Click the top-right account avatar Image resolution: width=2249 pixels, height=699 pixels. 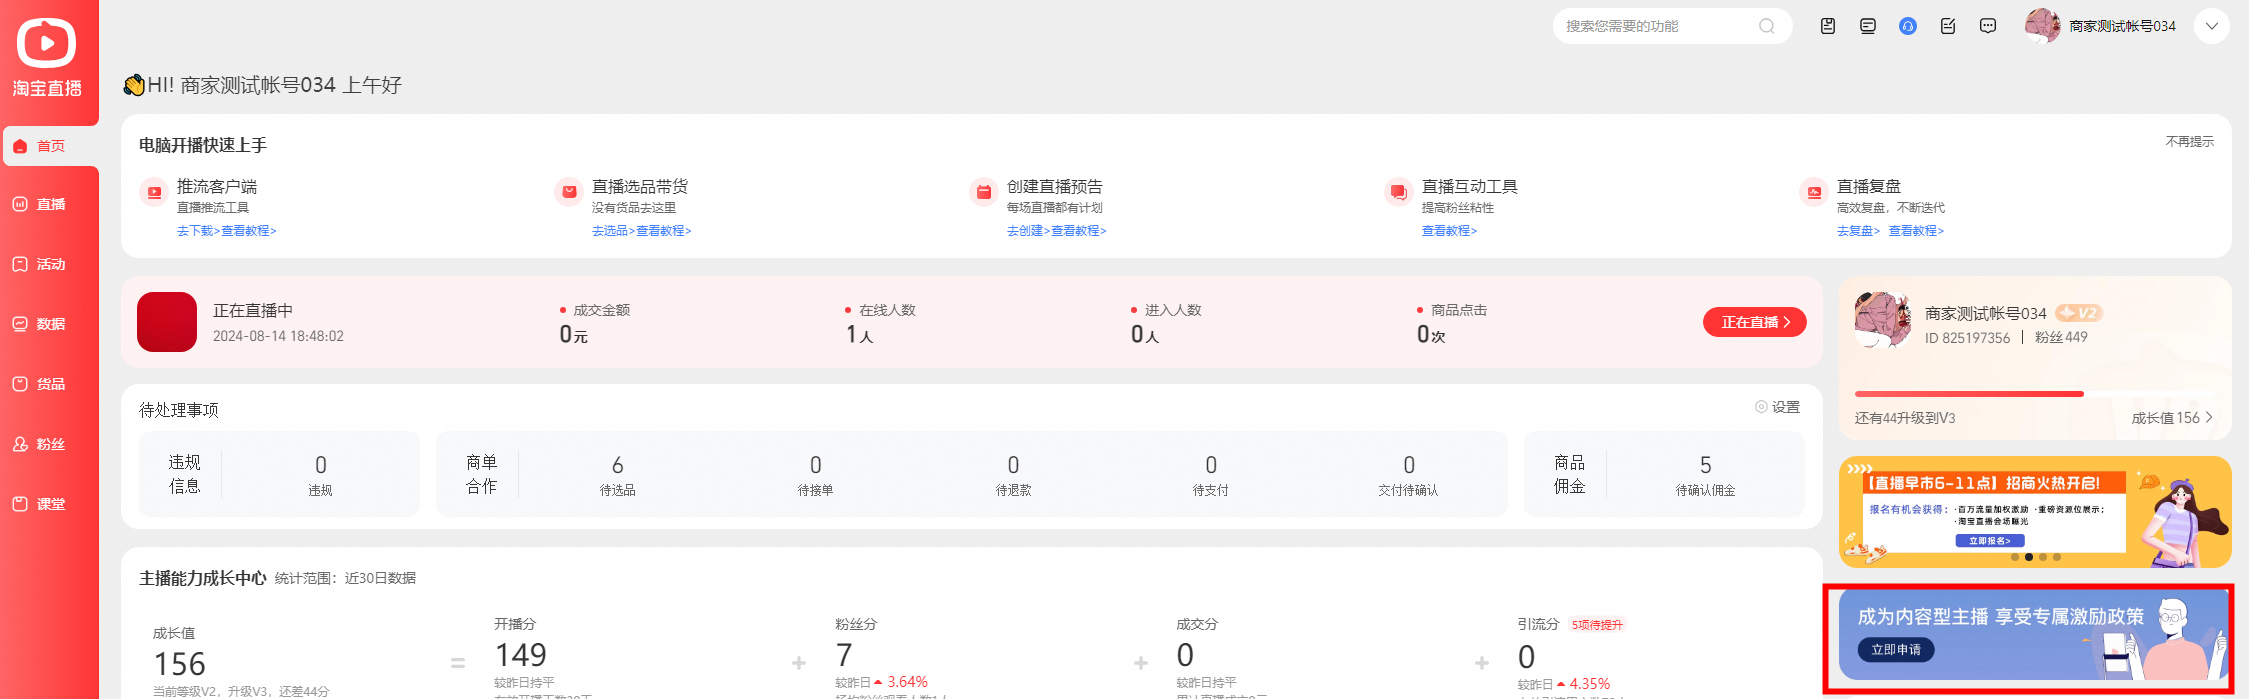2042,26
